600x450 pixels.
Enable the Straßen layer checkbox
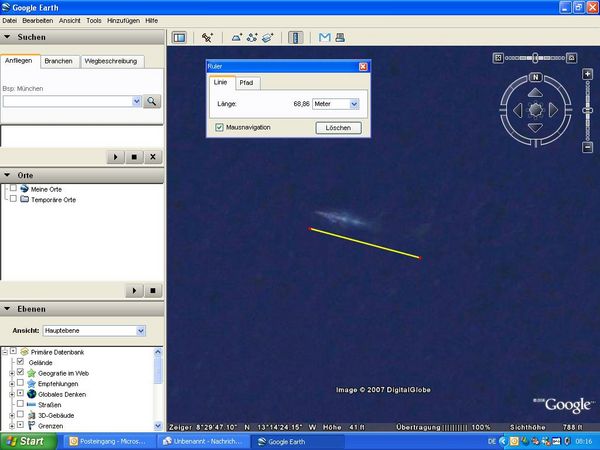[21, 404]
